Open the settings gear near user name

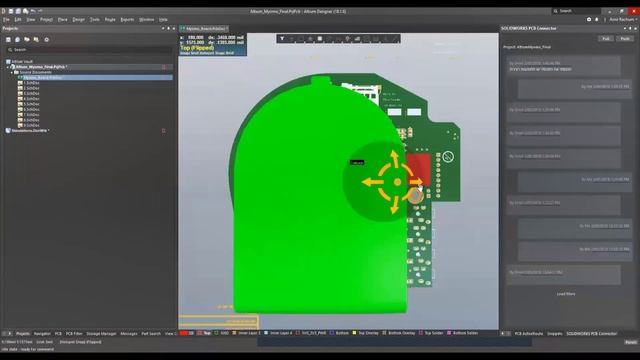pyautogui.click(x=589, y=19)
